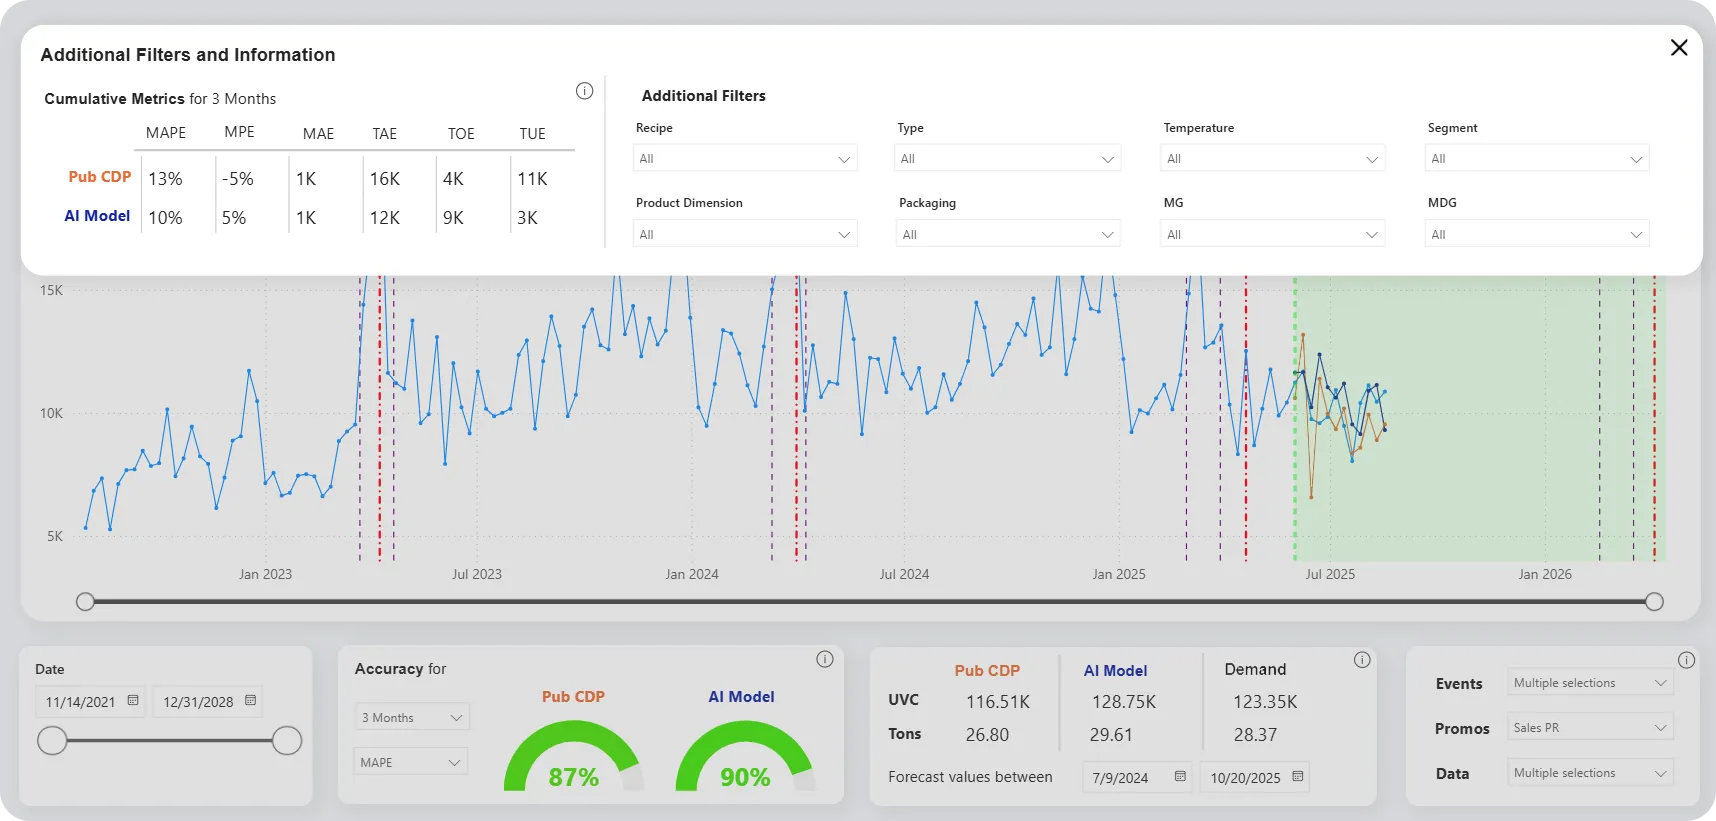Close the Additional Filters and Information popup

click(x=1679, y=48)
